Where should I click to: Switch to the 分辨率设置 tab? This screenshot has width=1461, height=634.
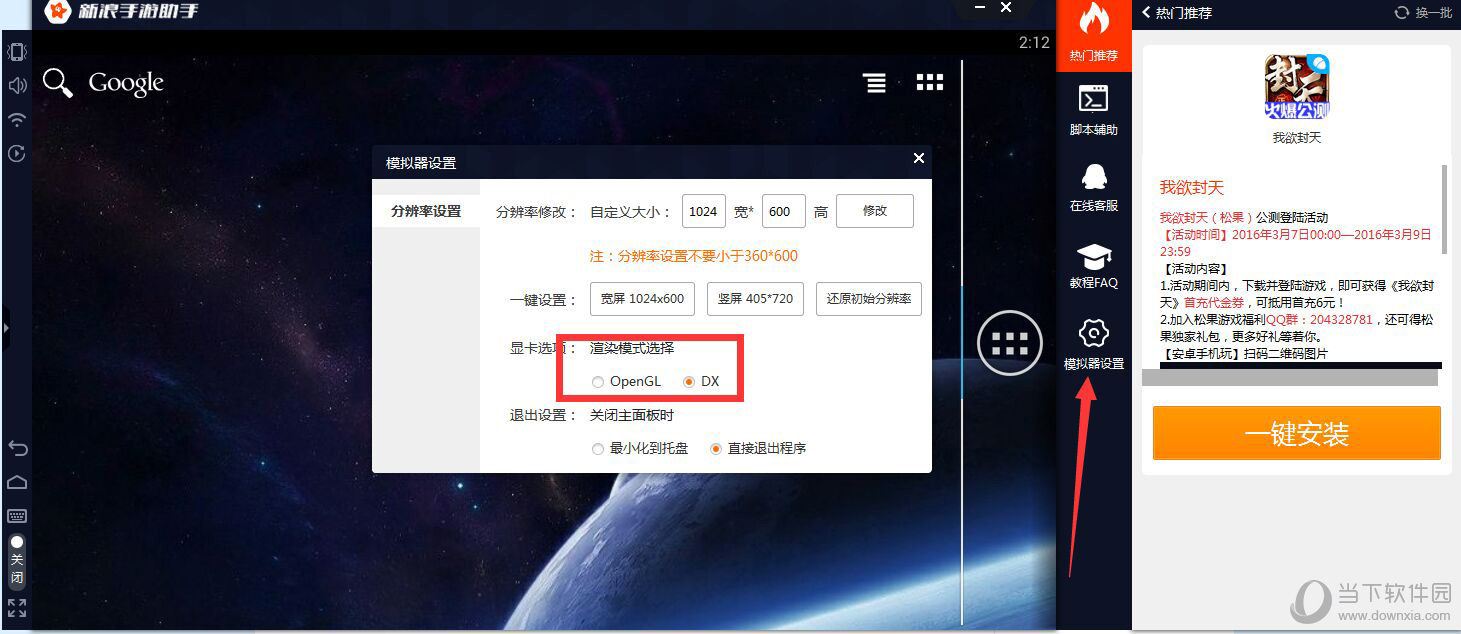point(426,210)
